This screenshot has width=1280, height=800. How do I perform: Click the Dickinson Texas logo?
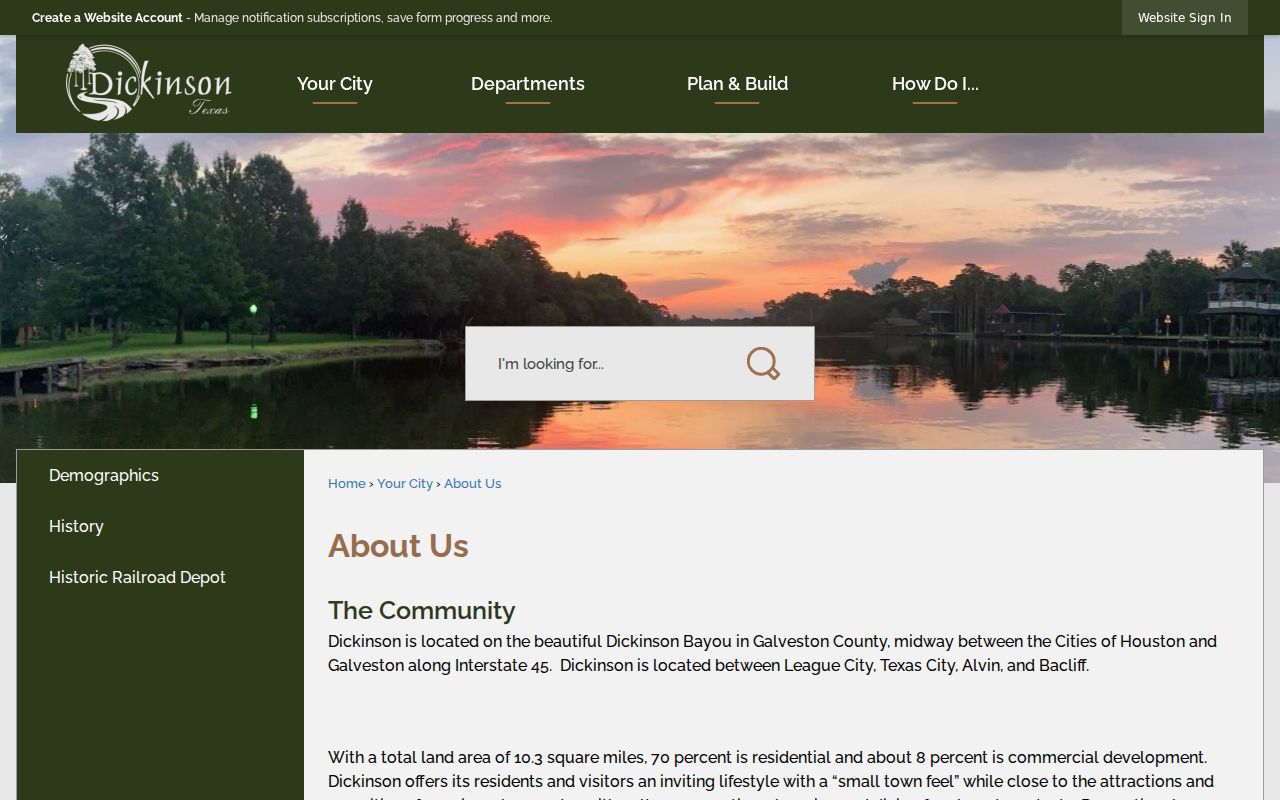pos(148,82)
